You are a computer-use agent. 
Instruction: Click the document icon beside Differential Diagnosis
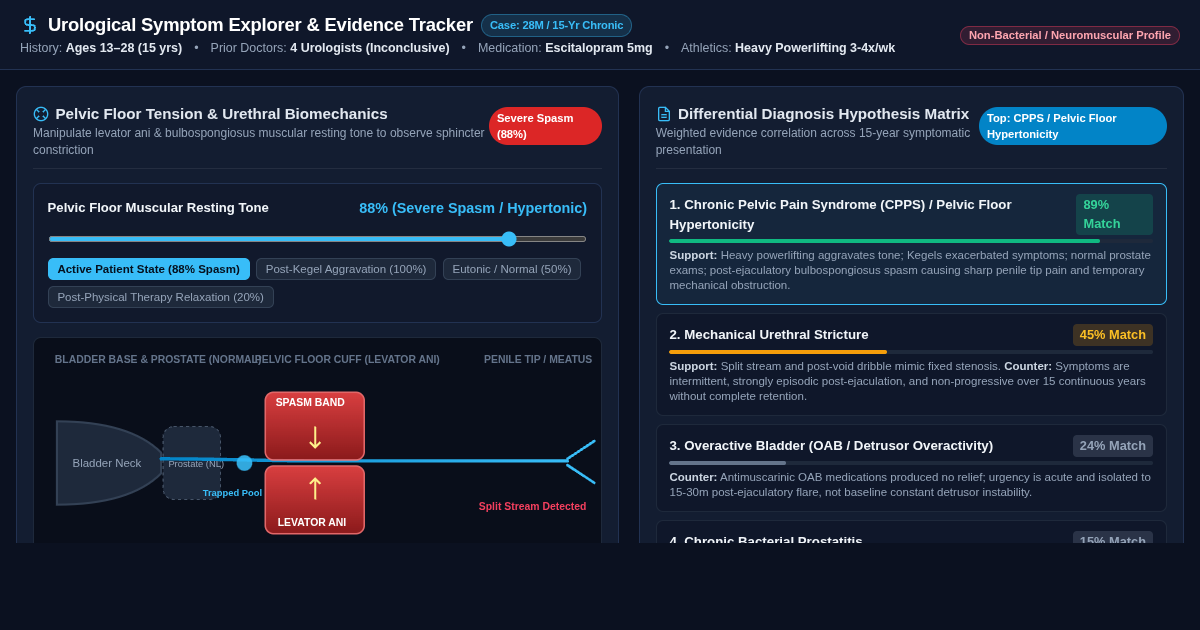coord(664,114)
